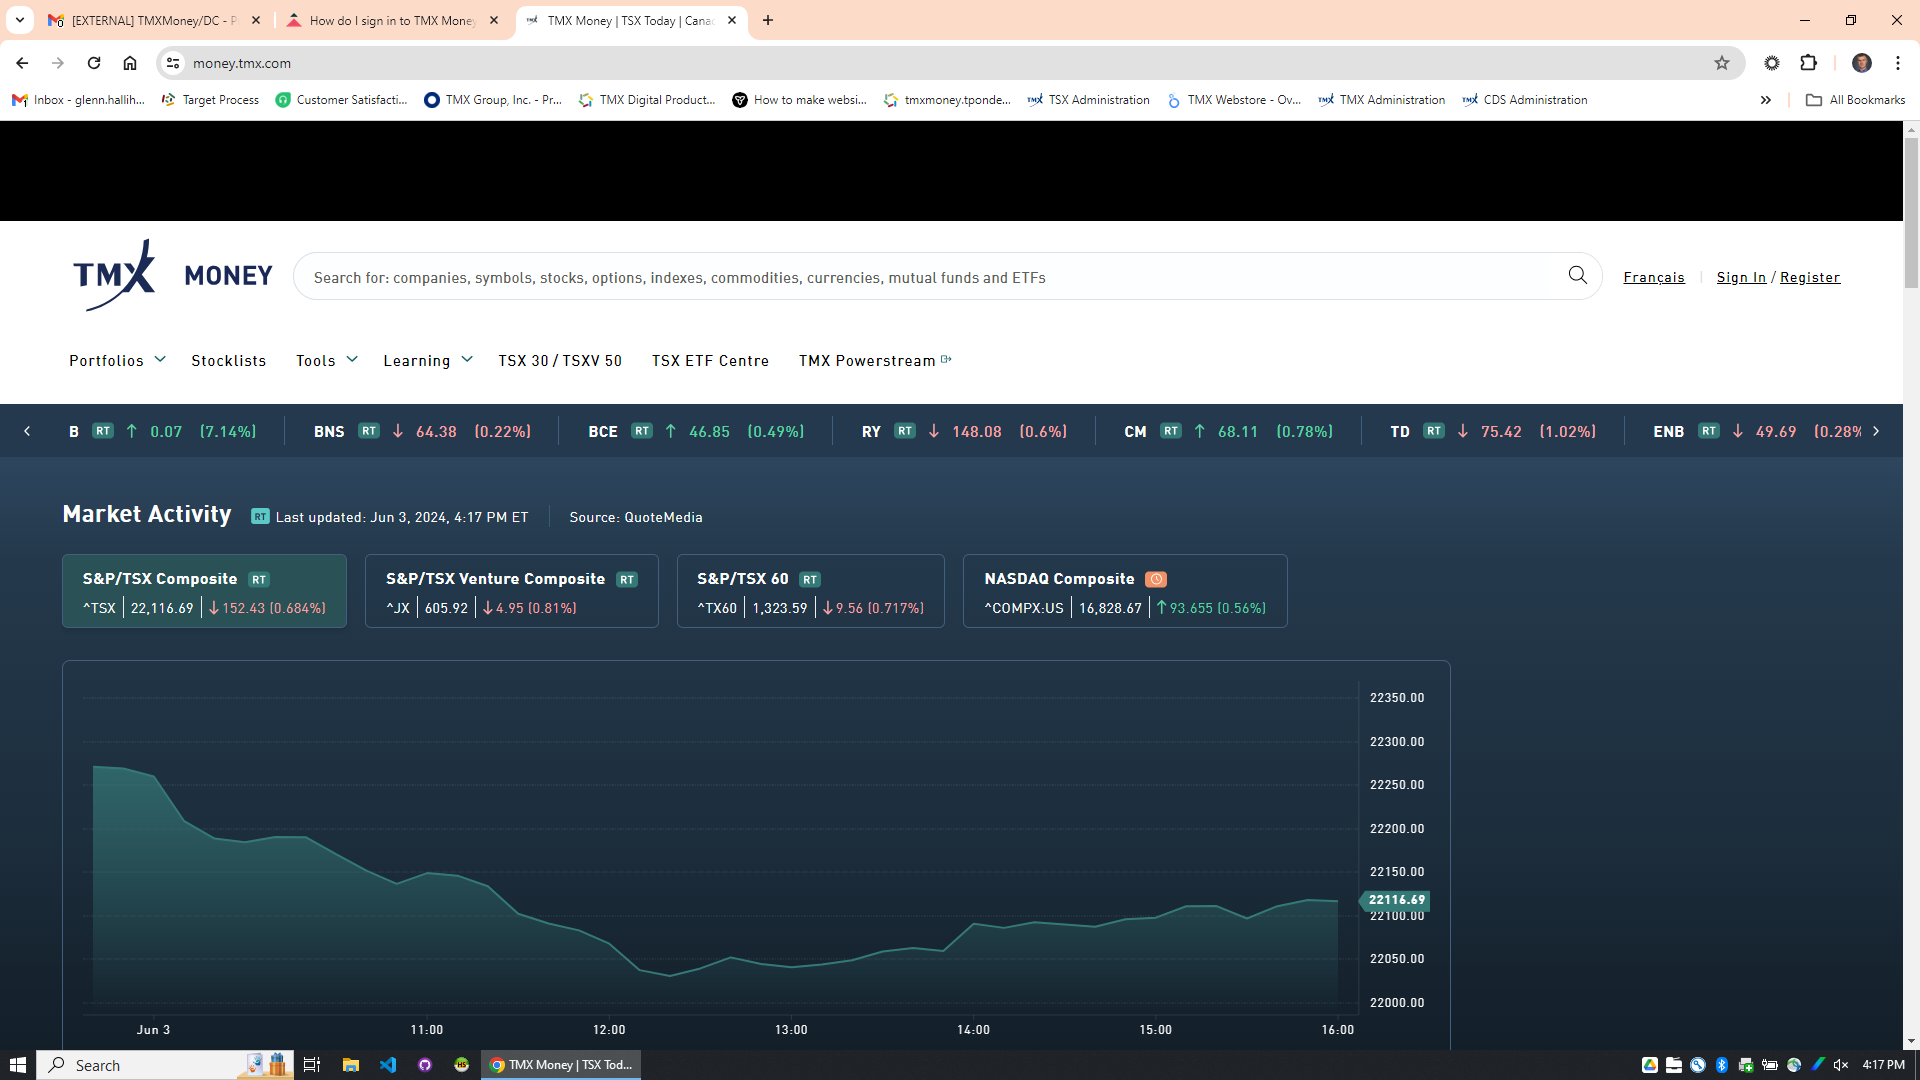Select the S&P/TSX Venture Composite index
The width and height of the screenshot is (1920, 1080).
tap(511, 592)
